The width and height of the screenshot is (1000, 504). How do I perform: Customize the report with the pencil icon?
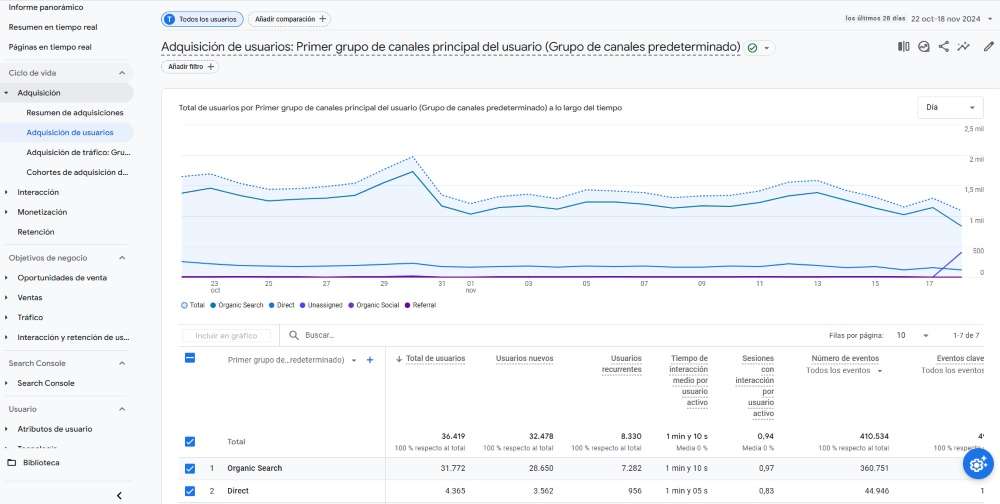coord(989,47)
